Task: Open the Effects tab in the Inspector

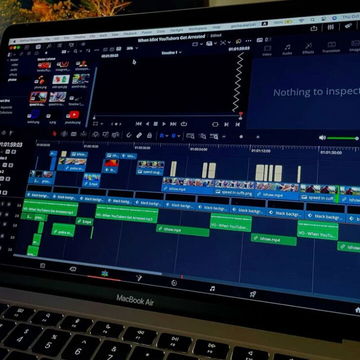Action: click(x=308, y=48)
